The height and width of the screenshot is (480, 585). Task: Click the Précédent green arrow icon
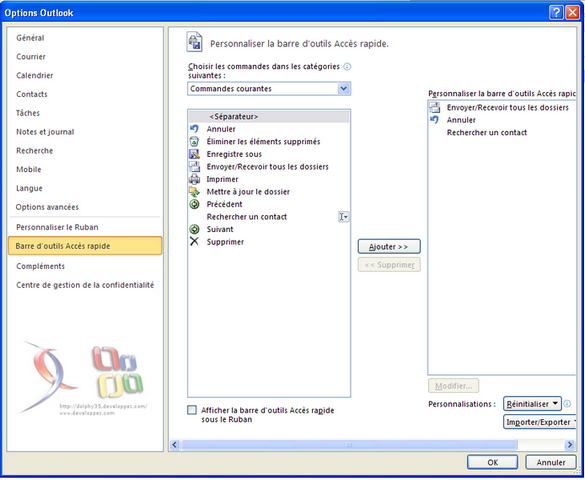pyautogui.click(x=194, y=204)
